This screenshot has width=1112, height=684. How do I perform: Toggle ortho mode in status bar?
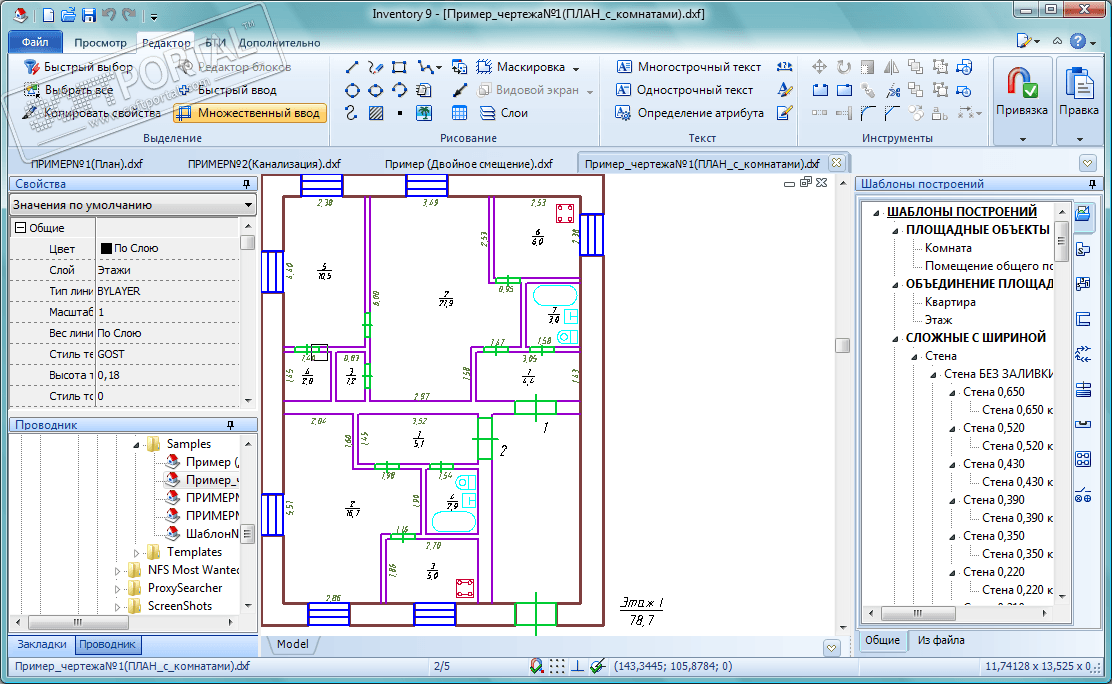pos(578,666)
